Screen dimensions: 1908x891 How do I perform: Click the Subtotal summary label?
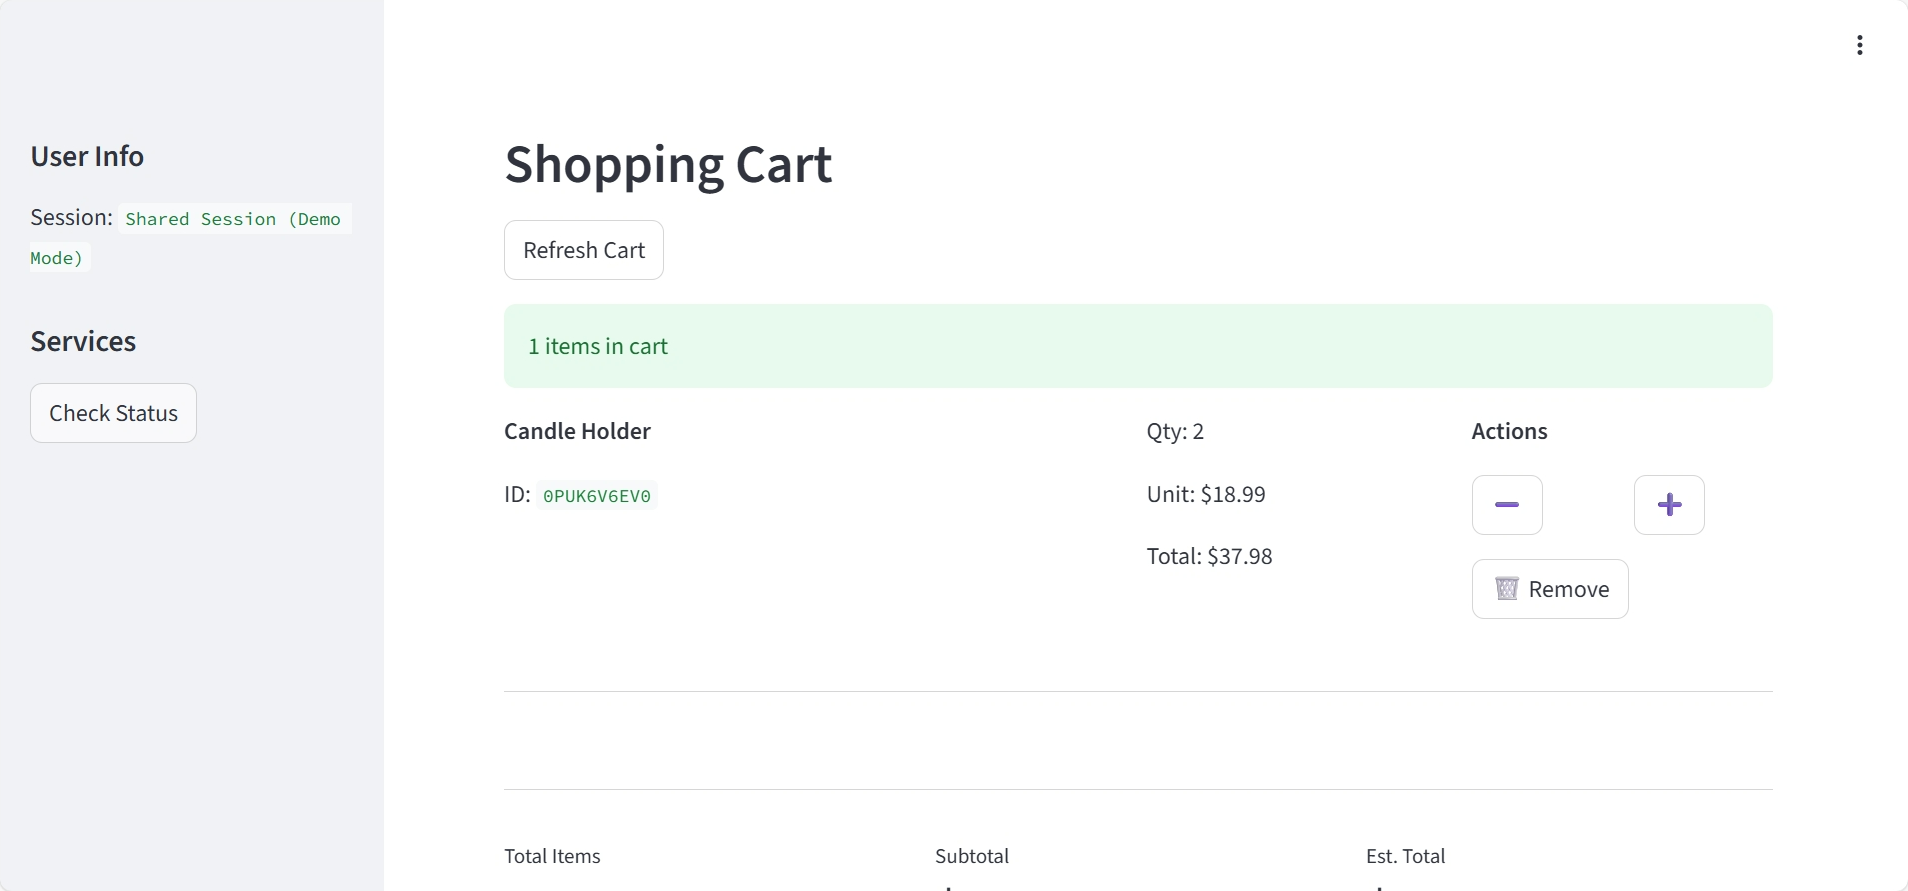(x=971, y=856)
